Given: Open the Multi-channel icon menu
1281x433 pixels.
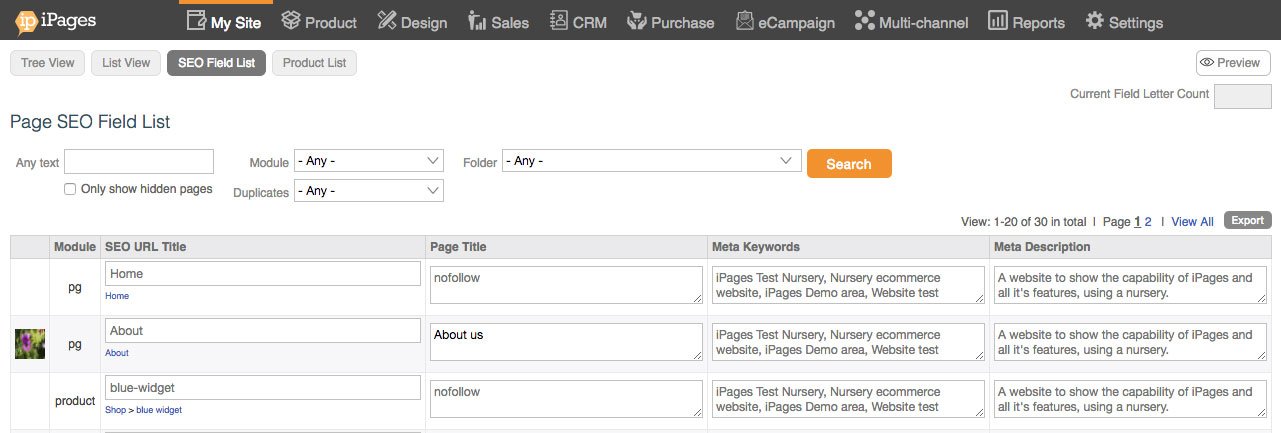Looking at the screenshot, I should [x=864, y=21].
